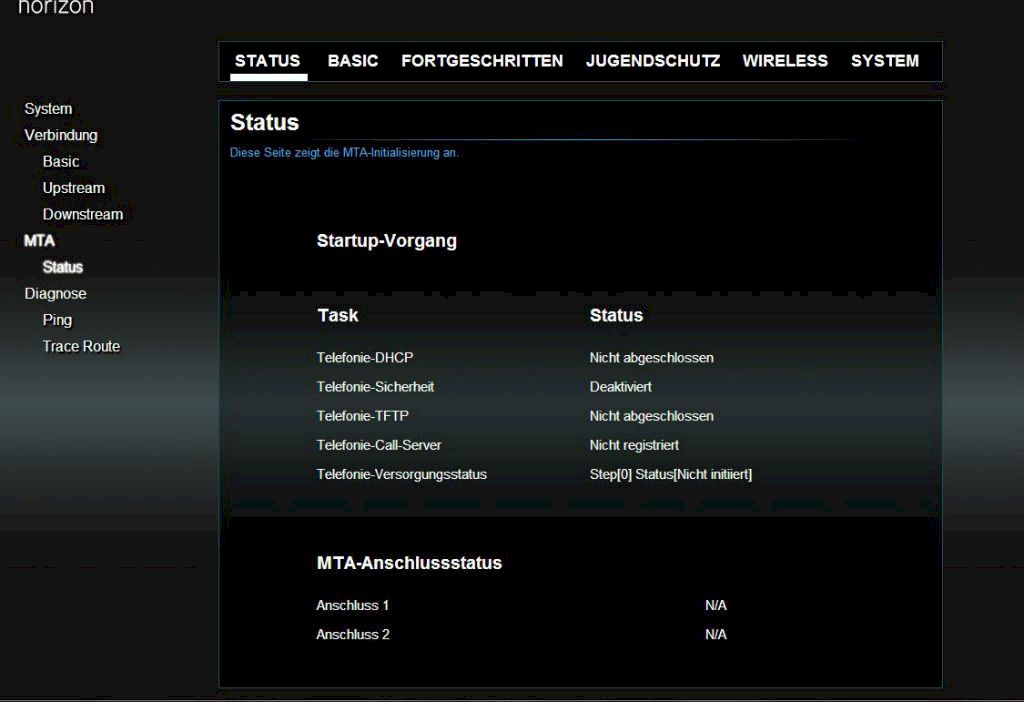Go to the JUGENDSCHUTZ tab

pos(653,61)
